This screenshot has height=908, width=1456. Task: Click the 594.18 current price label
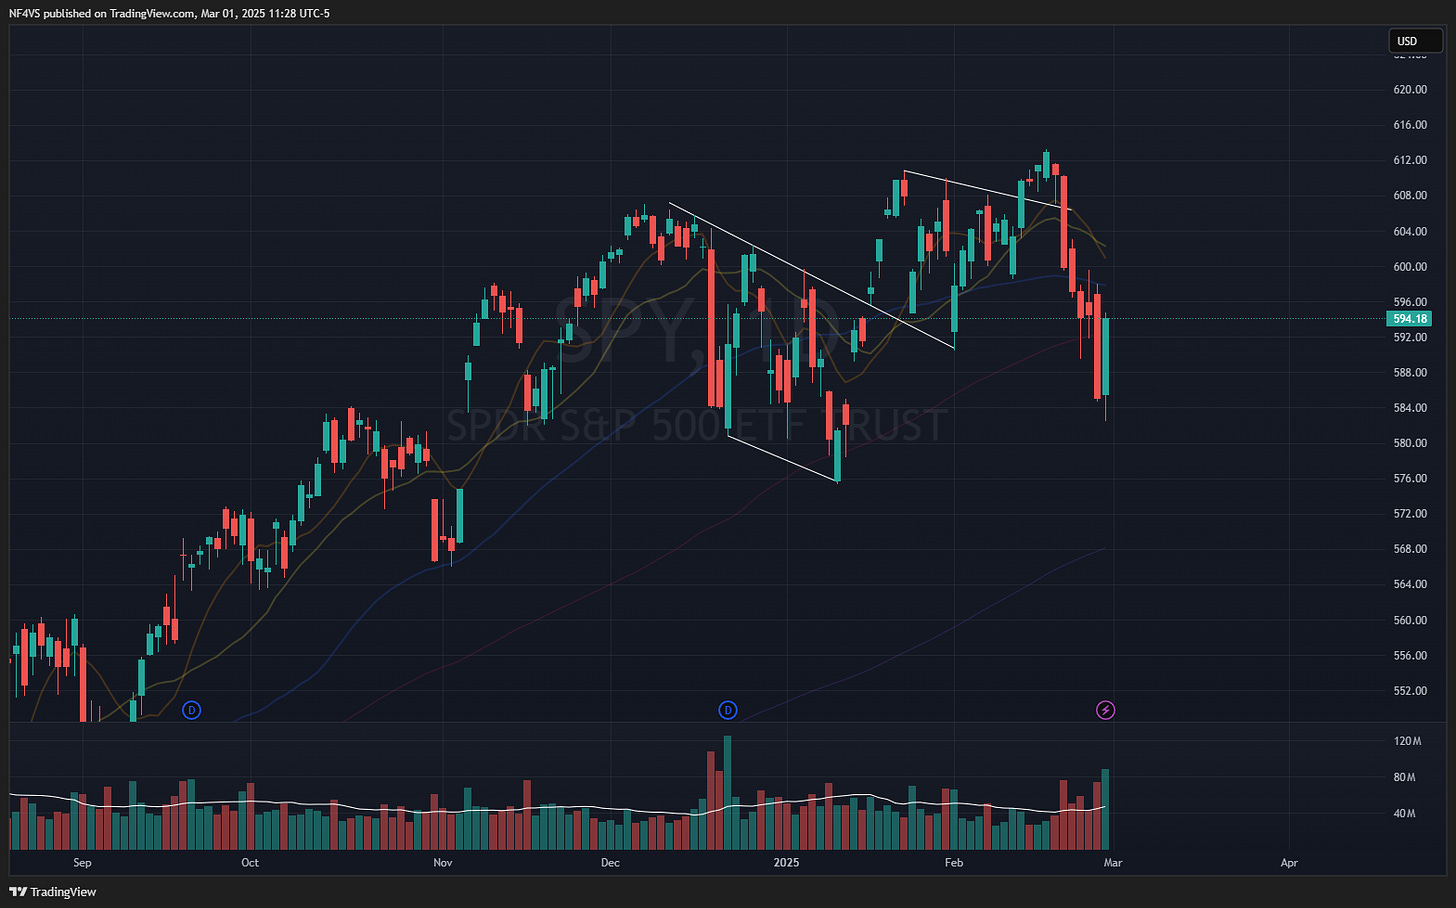click(x=1410, y=319)
